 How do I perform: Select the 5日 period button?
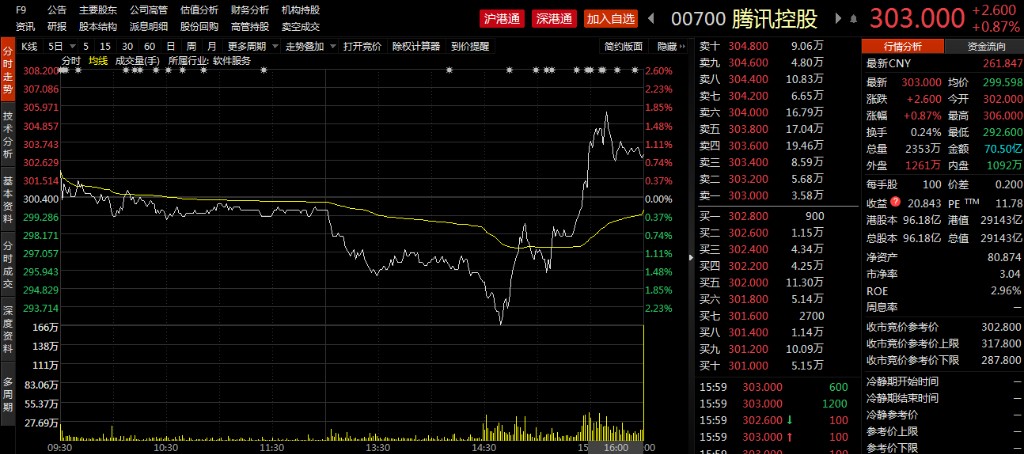tap(56, 46)
